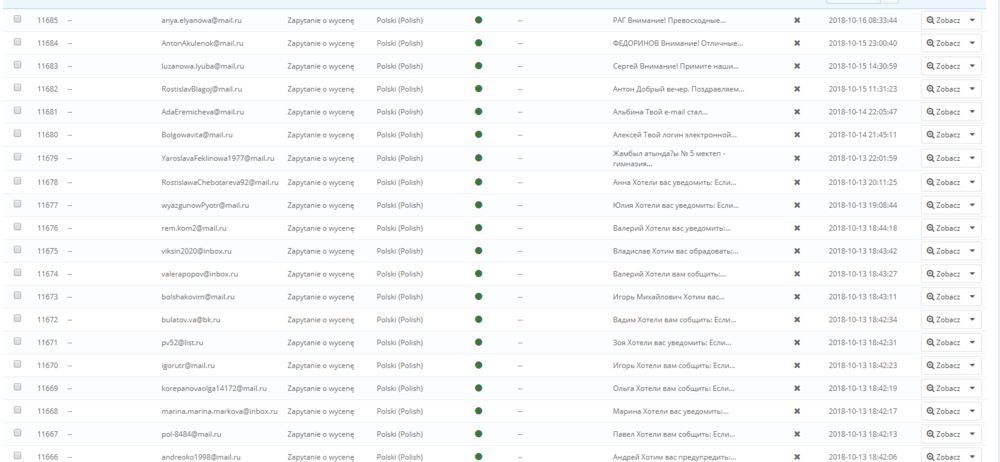Click status dot for row 11677

tap(478, 205)
